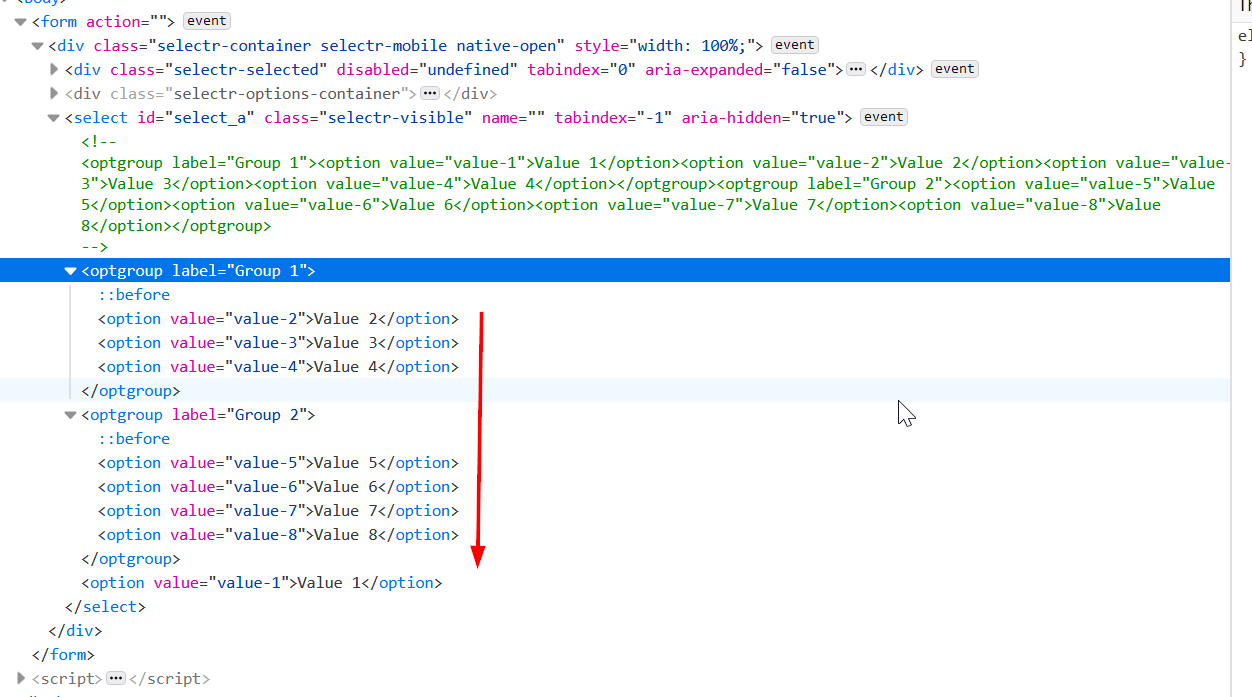The width and height of the screenshot is (1252, 697).
Task: Click the ellipsis button inside the selectr-selected div
Action: (856, 69)
